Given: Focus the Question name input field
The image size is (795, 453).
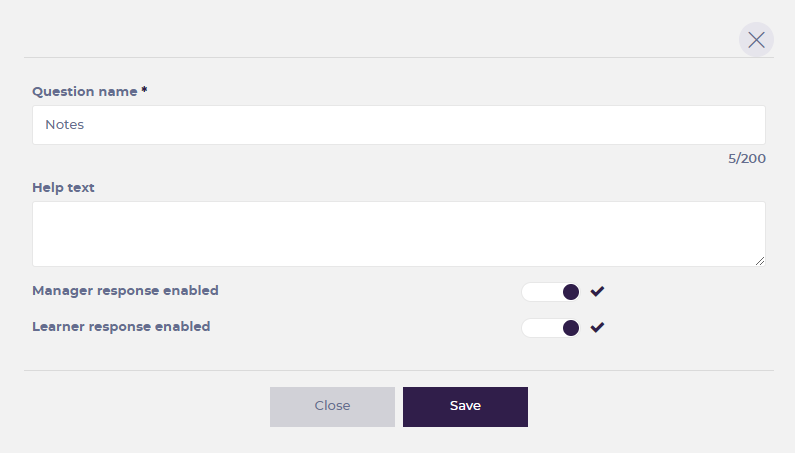Looking at the screenshot, I should point(399,125).
